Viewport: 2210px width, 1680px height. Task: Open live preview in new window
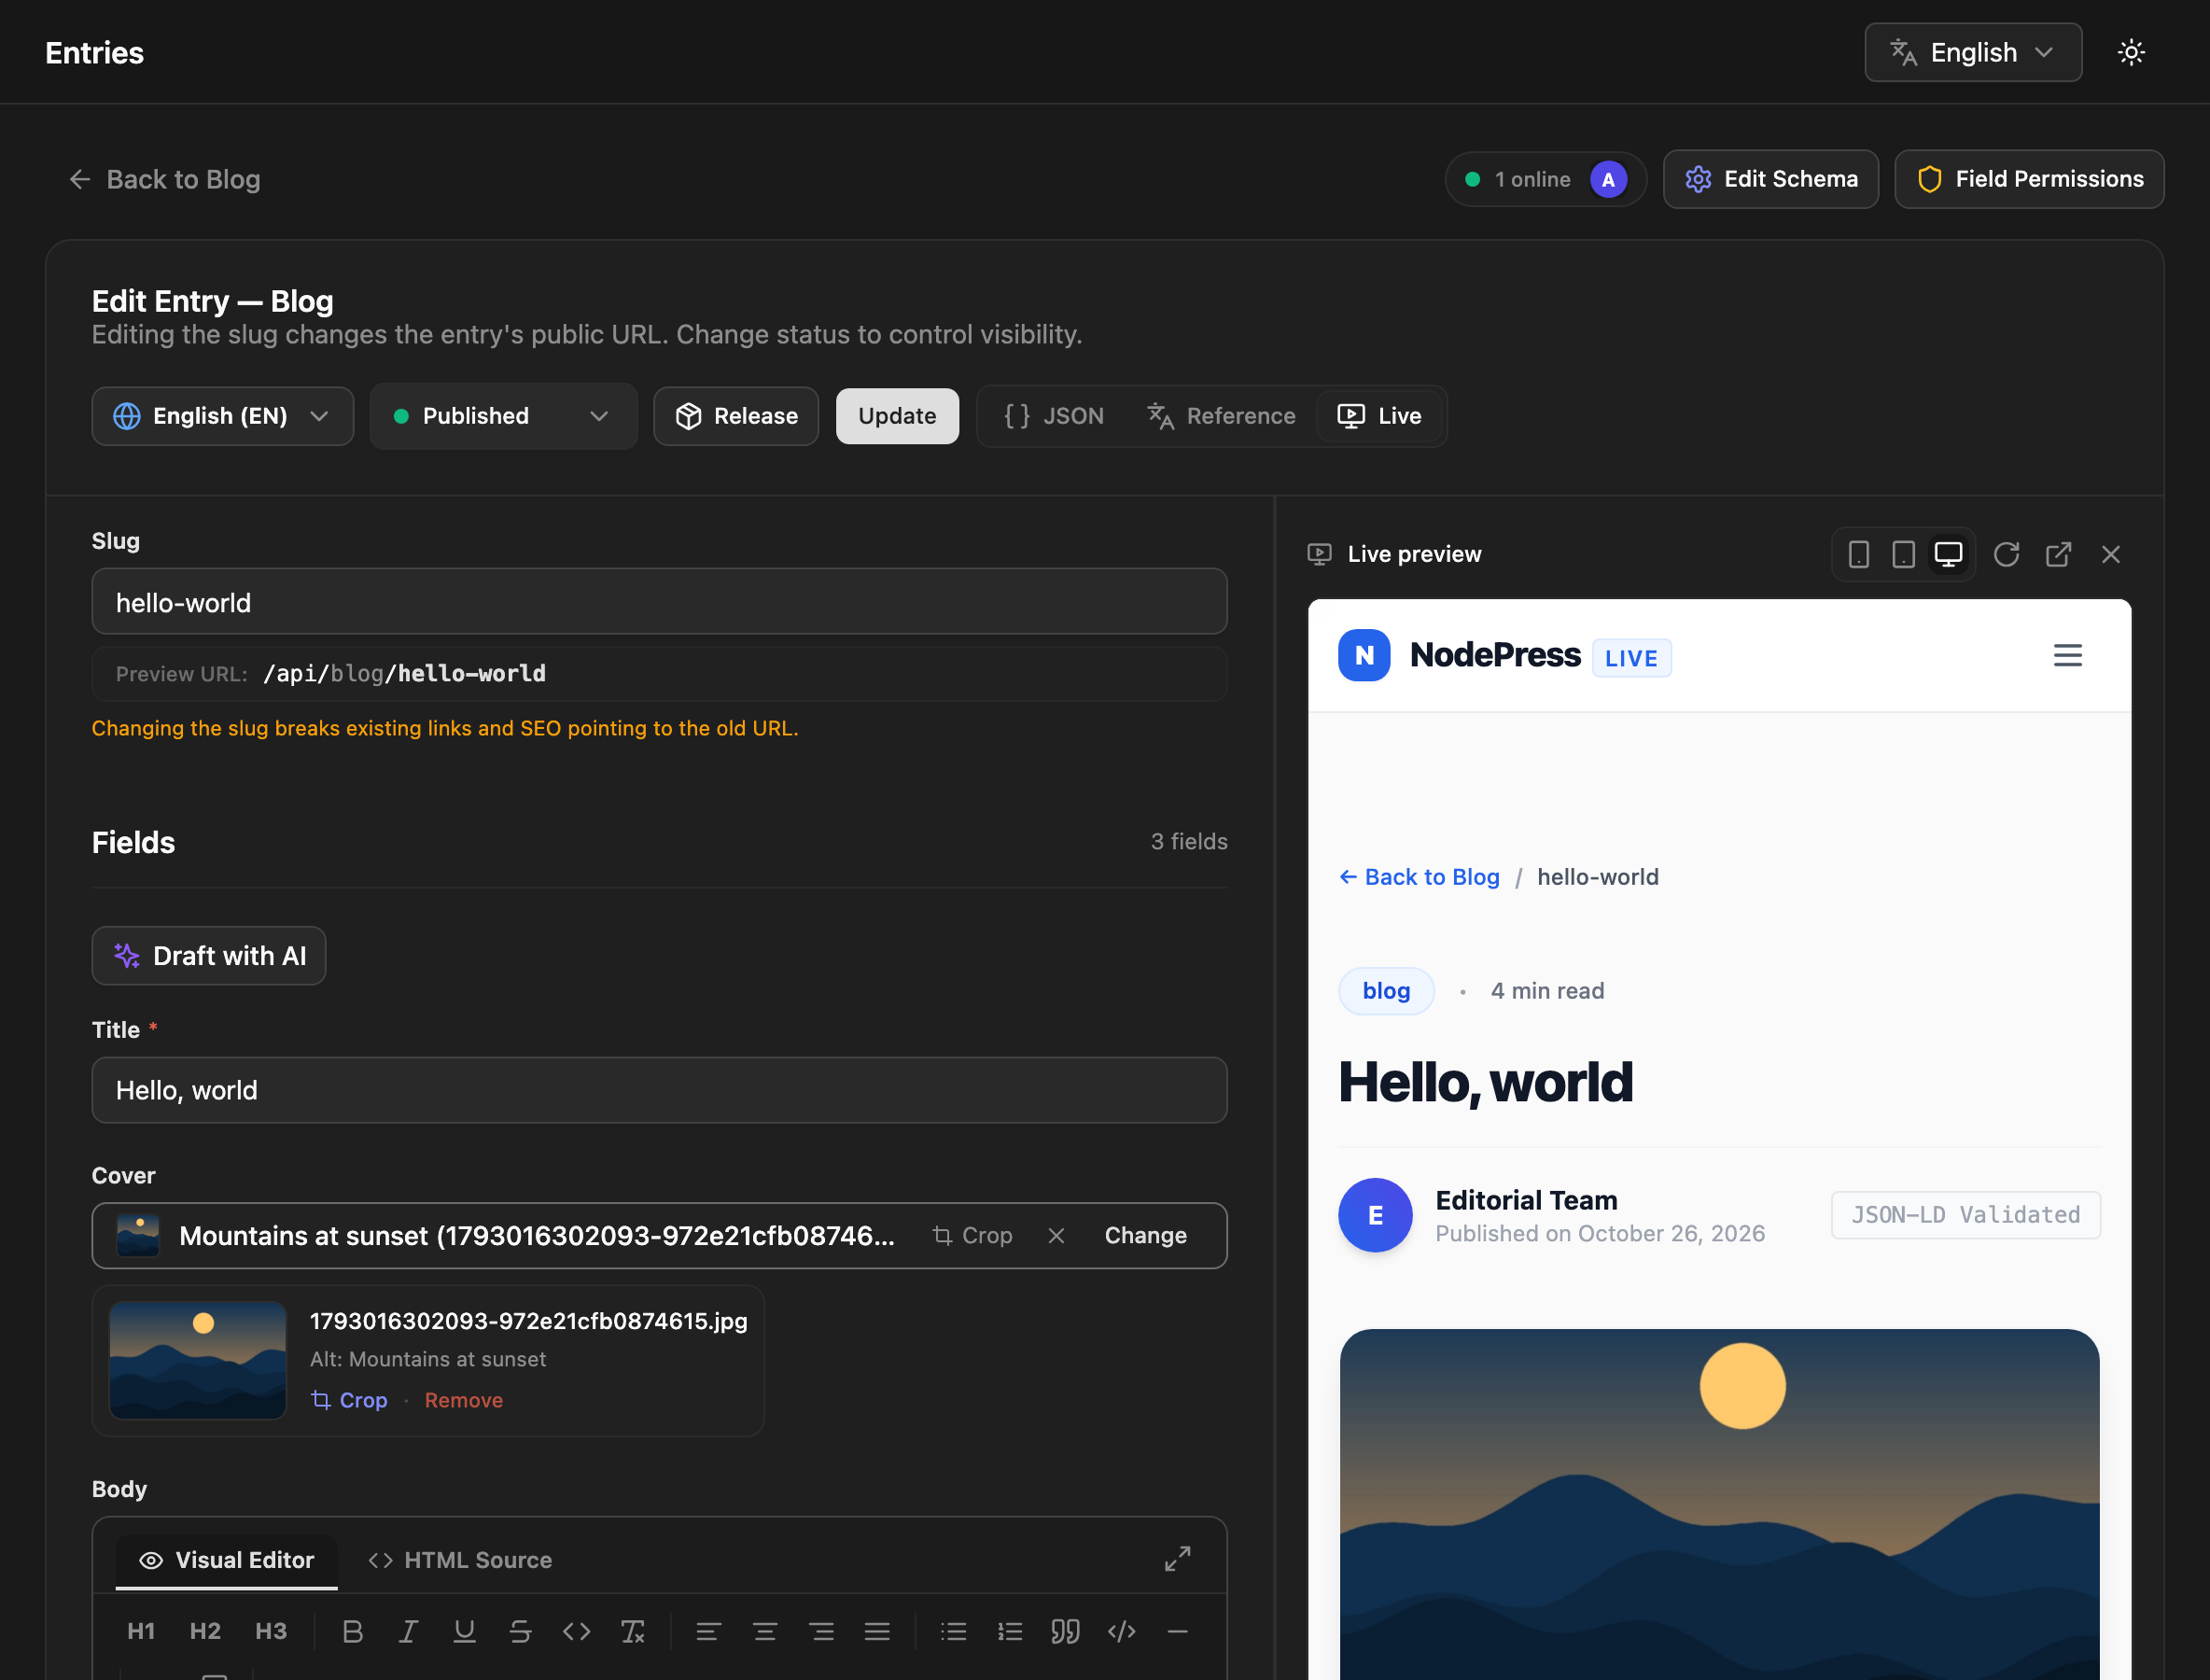click(2058, 554)
